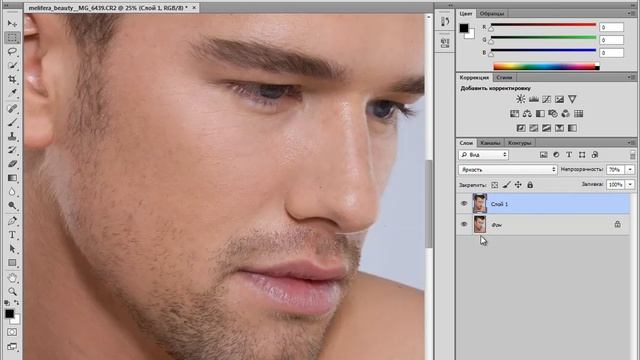Toggle lock image pixels brush icon
The height and width of the screenshot is (360, 640).
pyautogui.click(x=507, y=185)
